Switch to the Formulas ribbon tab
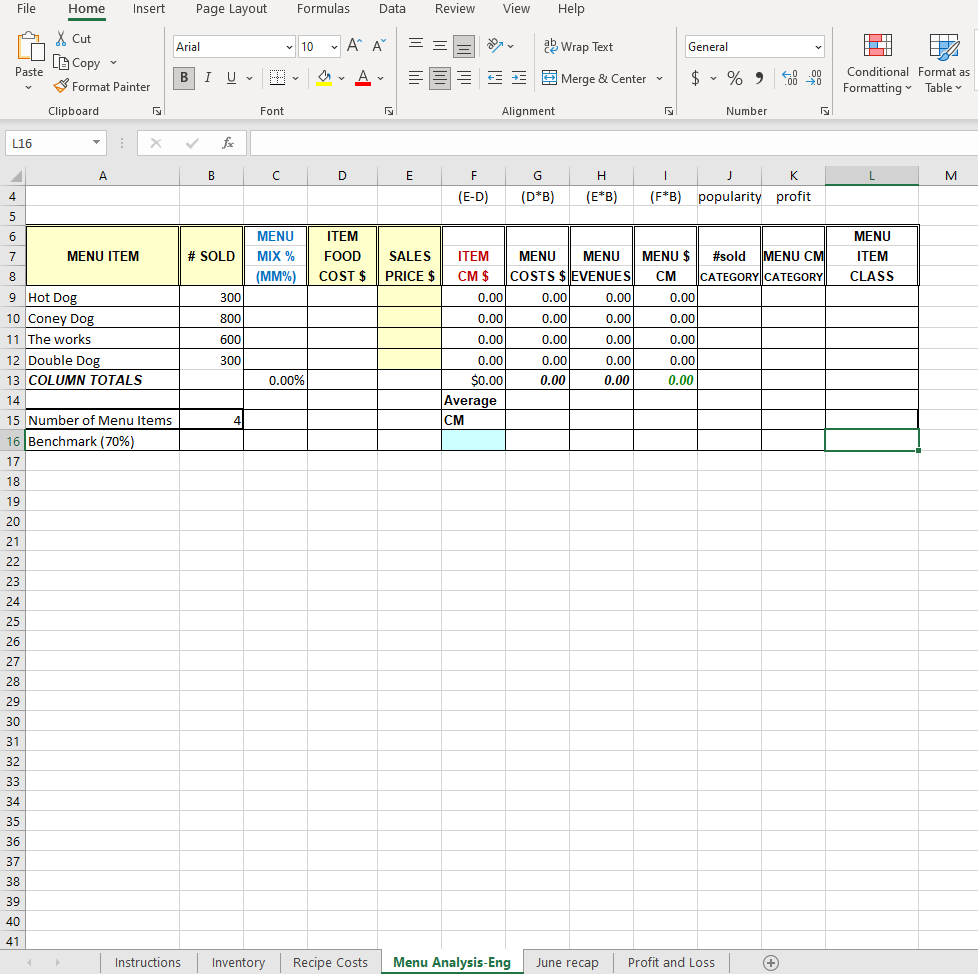978x974 pixels. click(323, 9)
